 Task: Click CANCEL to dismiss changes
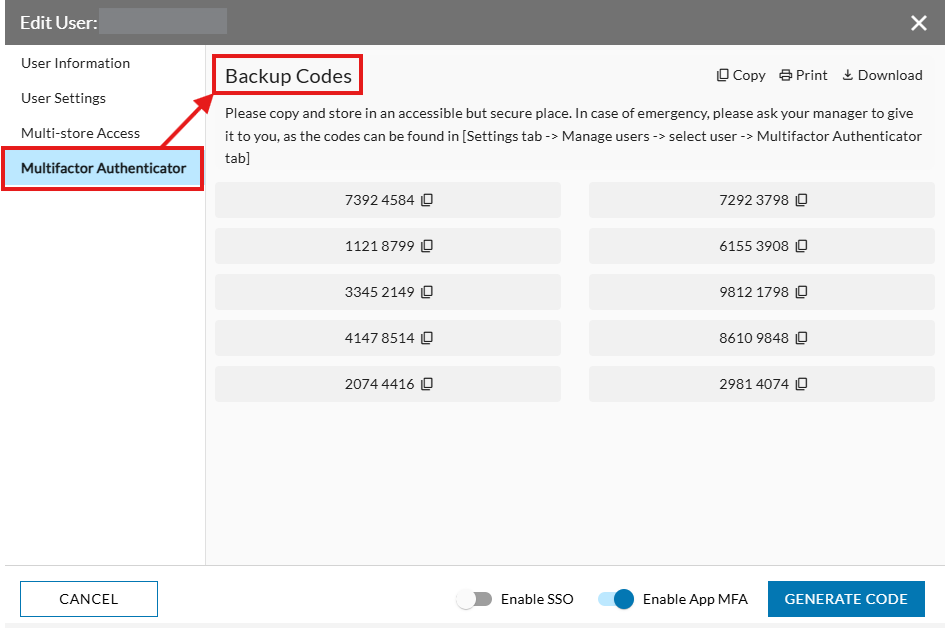point(88,599)
